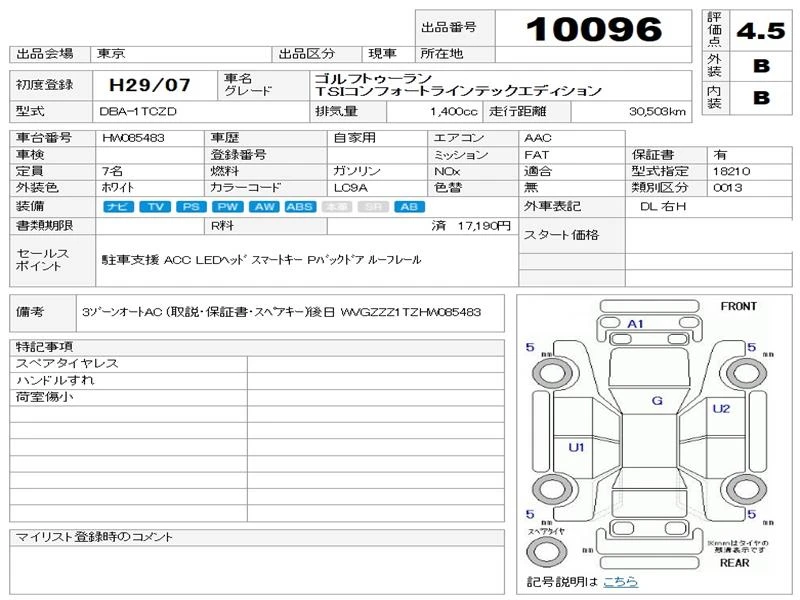Click the air conditioner value AAC

(538, 138)
